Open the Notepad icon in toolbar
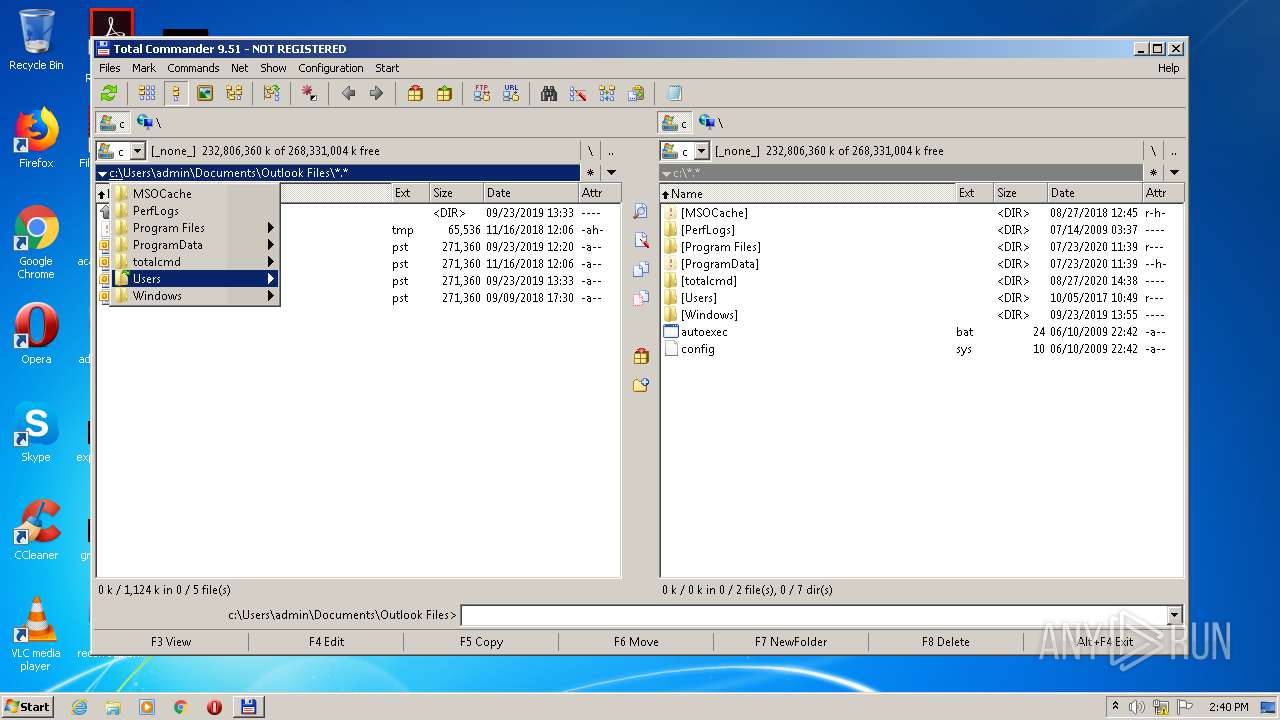Screen dimensions: 1280x720 click(674, 93)
